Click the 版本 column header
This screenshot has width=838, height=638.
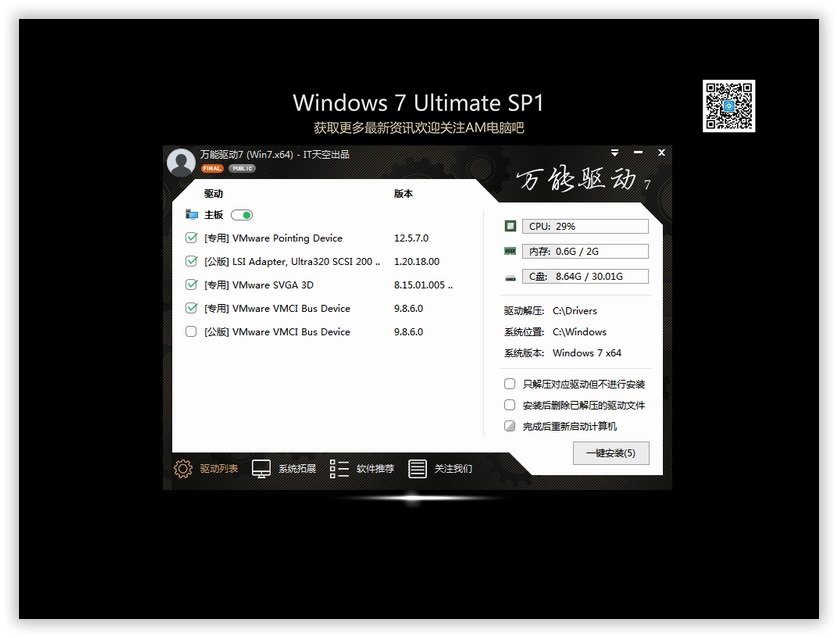tap(404, 193)
